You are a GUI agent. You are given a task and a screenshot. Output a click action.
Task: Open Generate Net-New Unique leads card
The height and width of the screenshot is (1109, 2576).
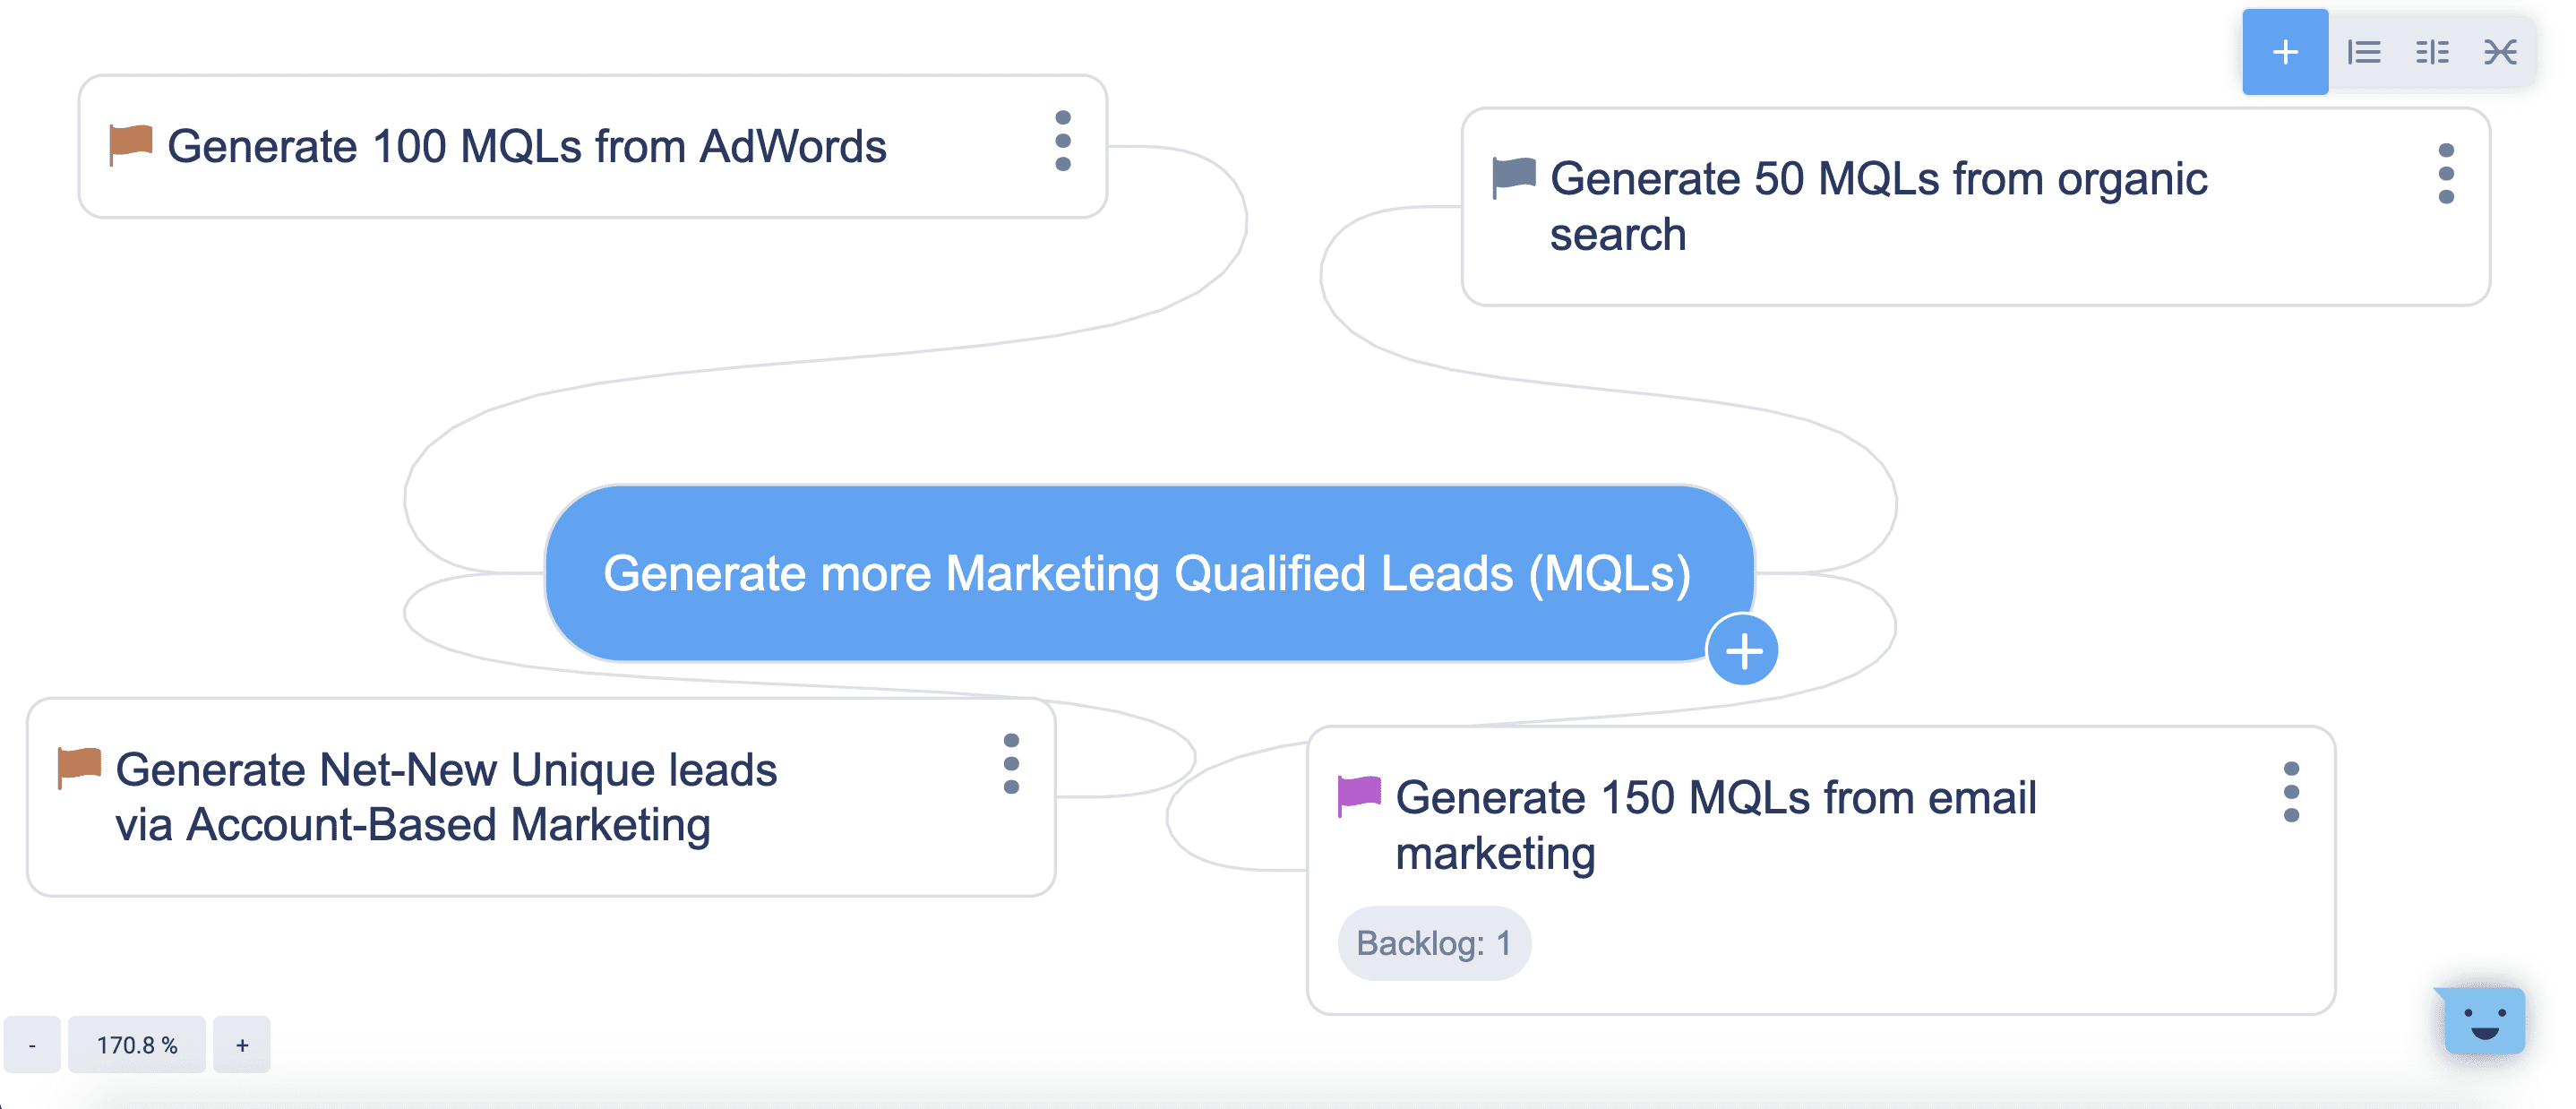tap(541, 797)
